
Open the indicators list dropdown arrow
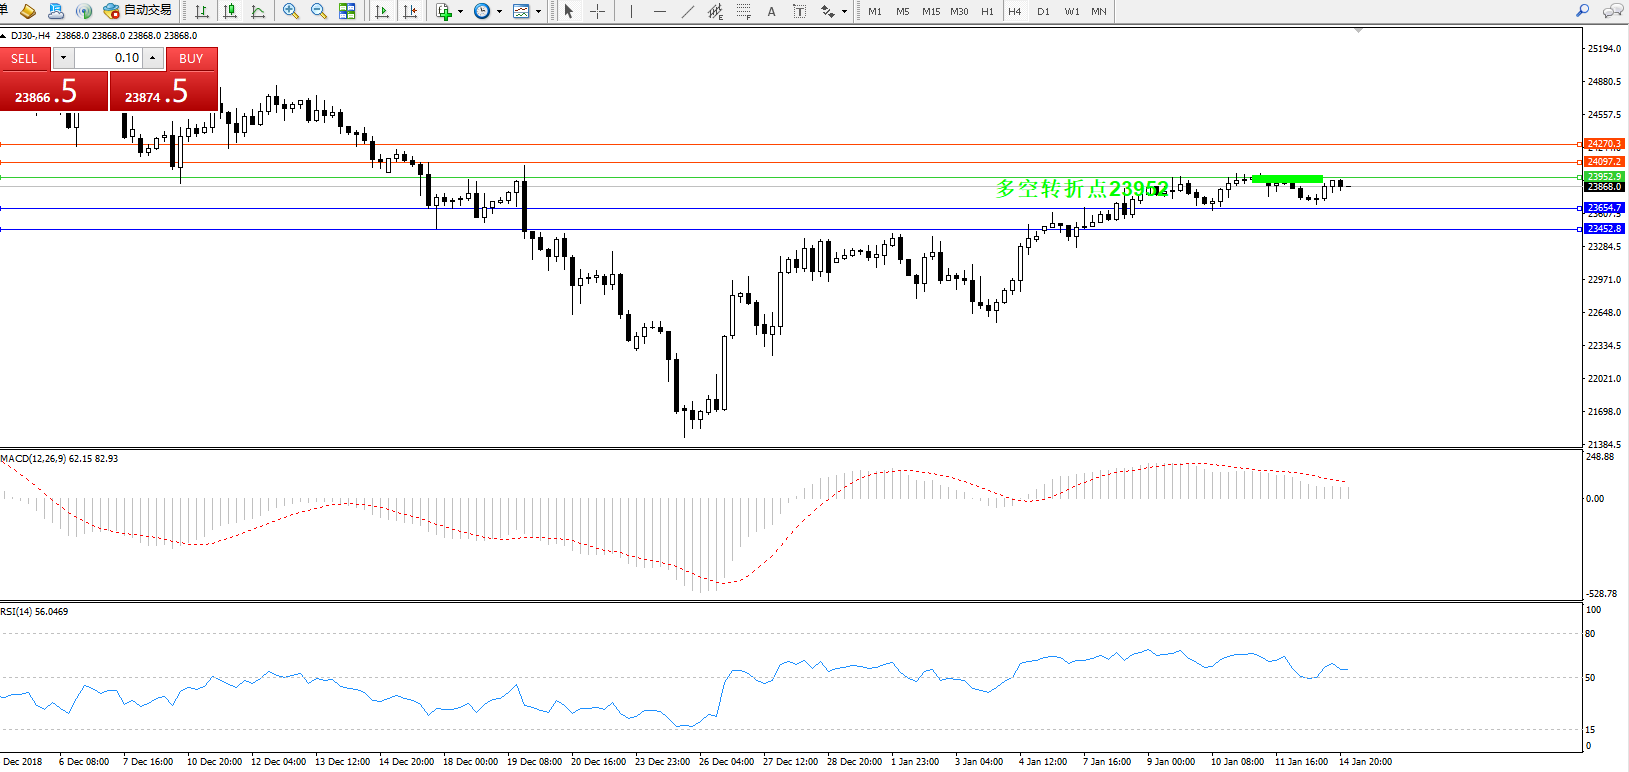(x=460, y=12)
